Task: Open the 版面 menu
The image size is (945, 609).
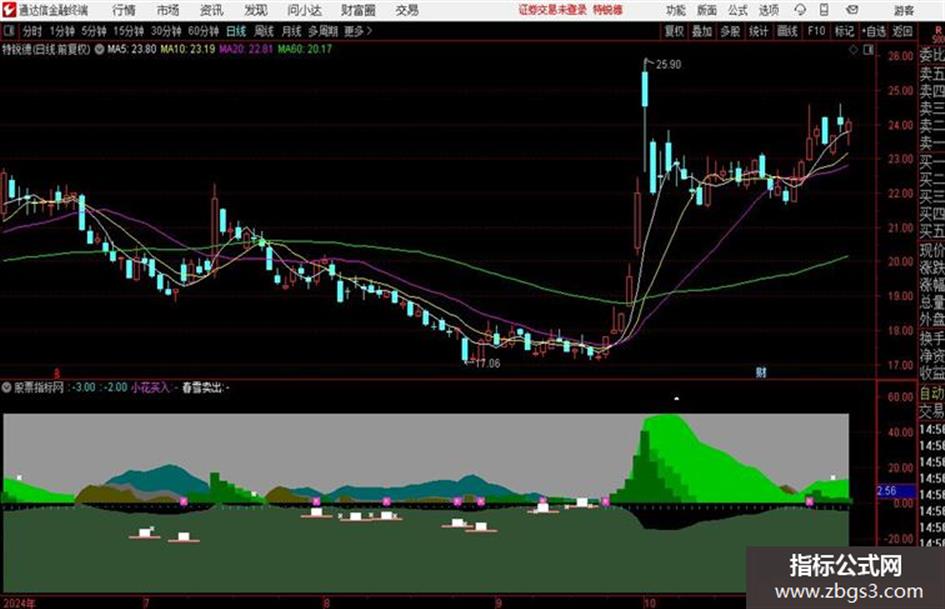Action: (x=707, y=10)
